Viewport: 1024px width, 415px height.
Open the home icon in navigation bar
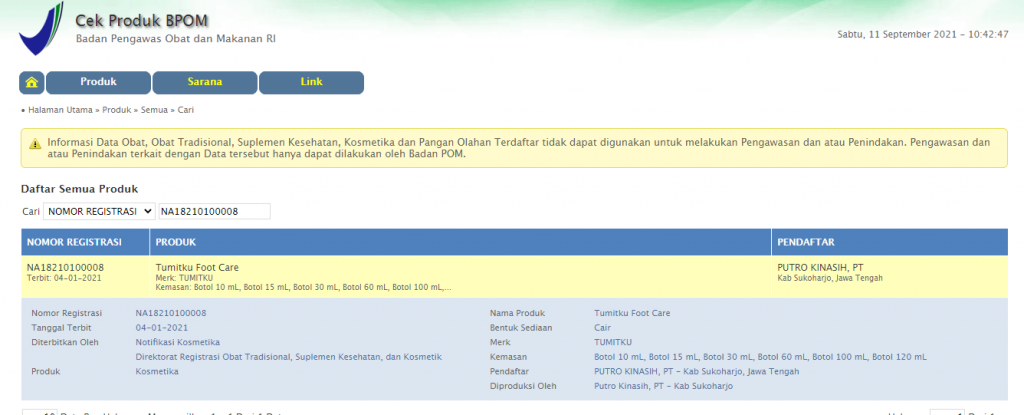(x=32, y=82)
